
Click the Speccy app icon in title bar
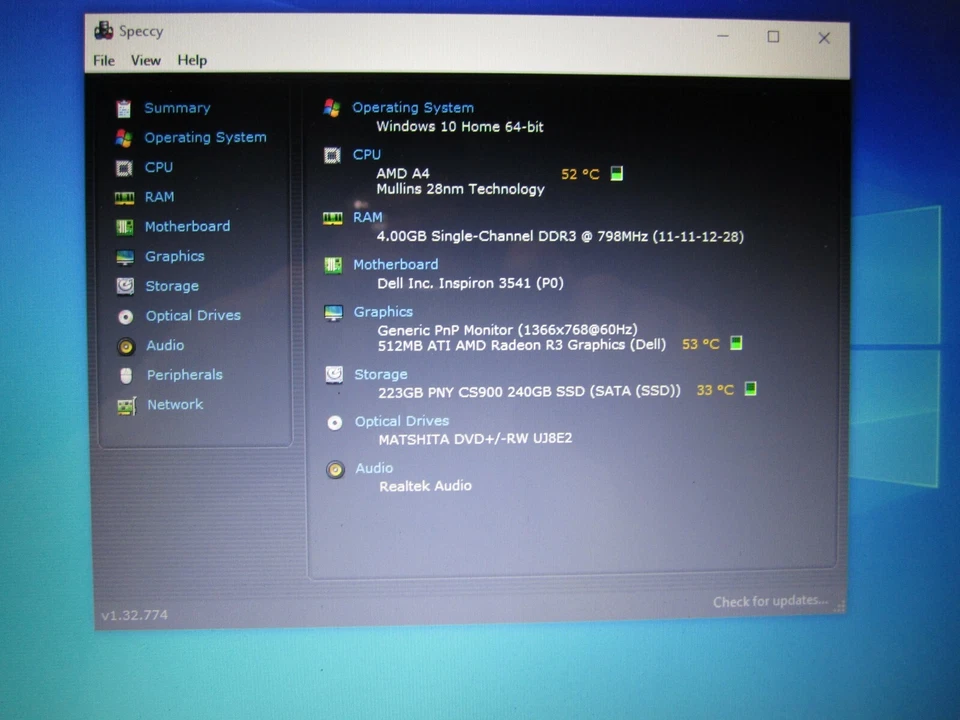tap(103, 30)
